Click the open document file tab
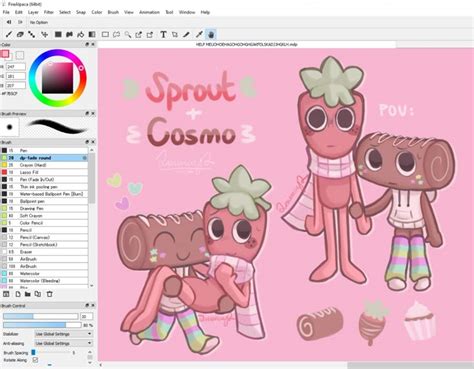Viewport: 474px width, 369px height. pyautogui.click(x=247, y=44)
